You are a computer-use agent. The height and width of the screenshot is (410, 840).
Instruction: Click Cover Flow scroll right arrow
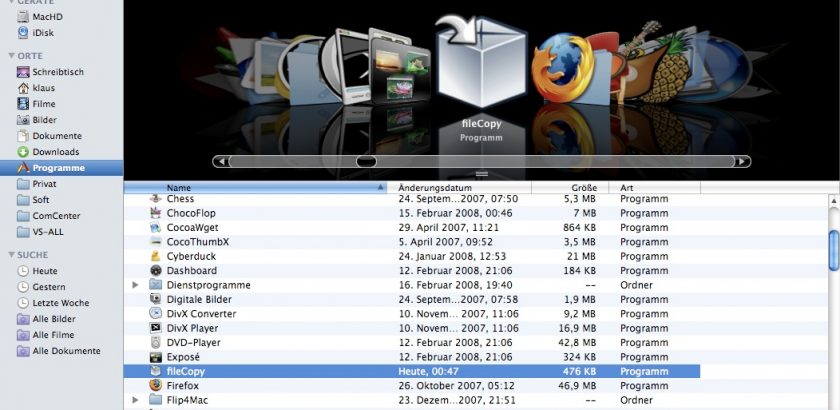[742, 161]
